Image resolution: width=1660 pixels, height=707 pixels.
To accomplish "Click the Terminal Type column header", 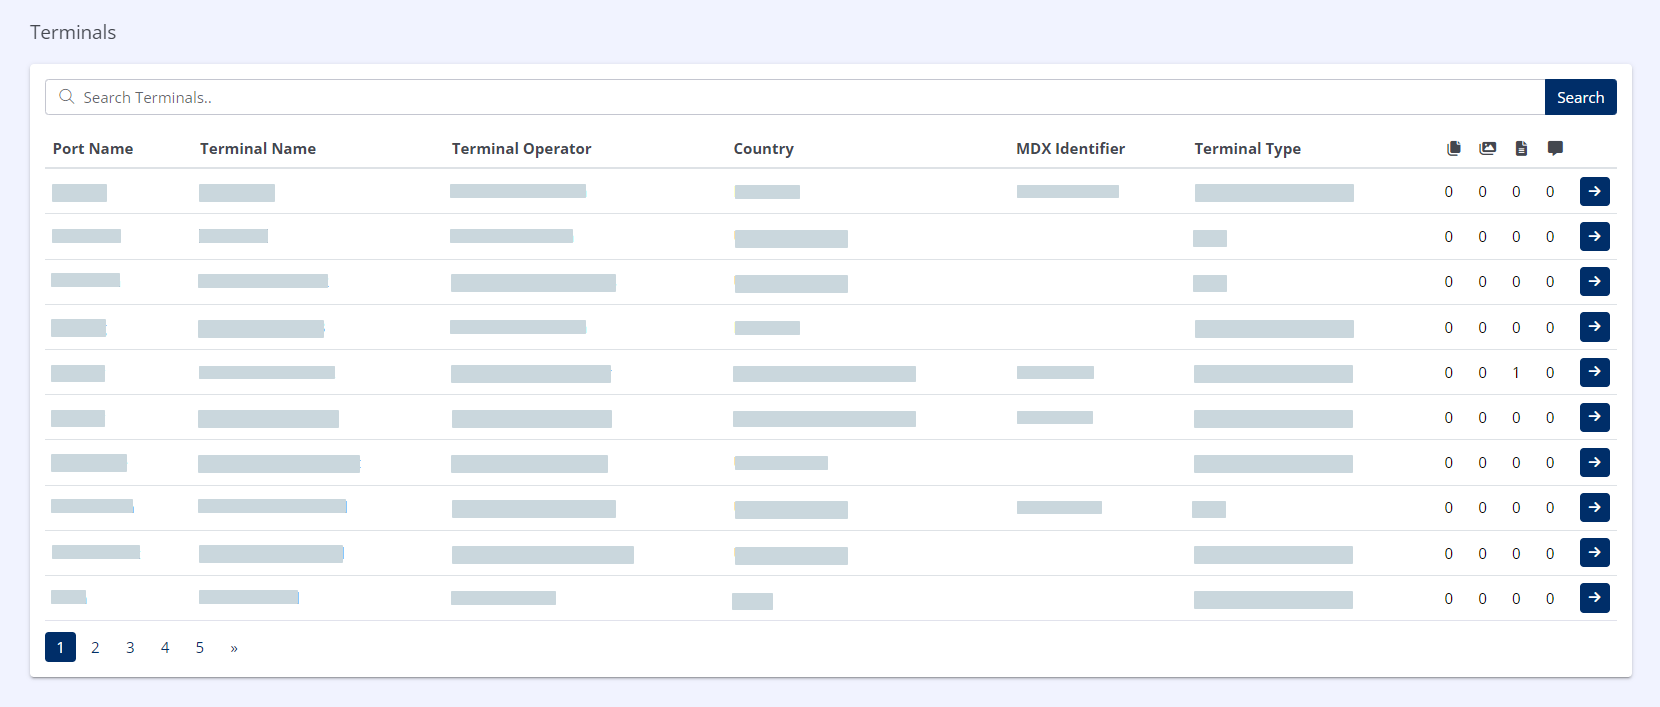I will 1247,149.
